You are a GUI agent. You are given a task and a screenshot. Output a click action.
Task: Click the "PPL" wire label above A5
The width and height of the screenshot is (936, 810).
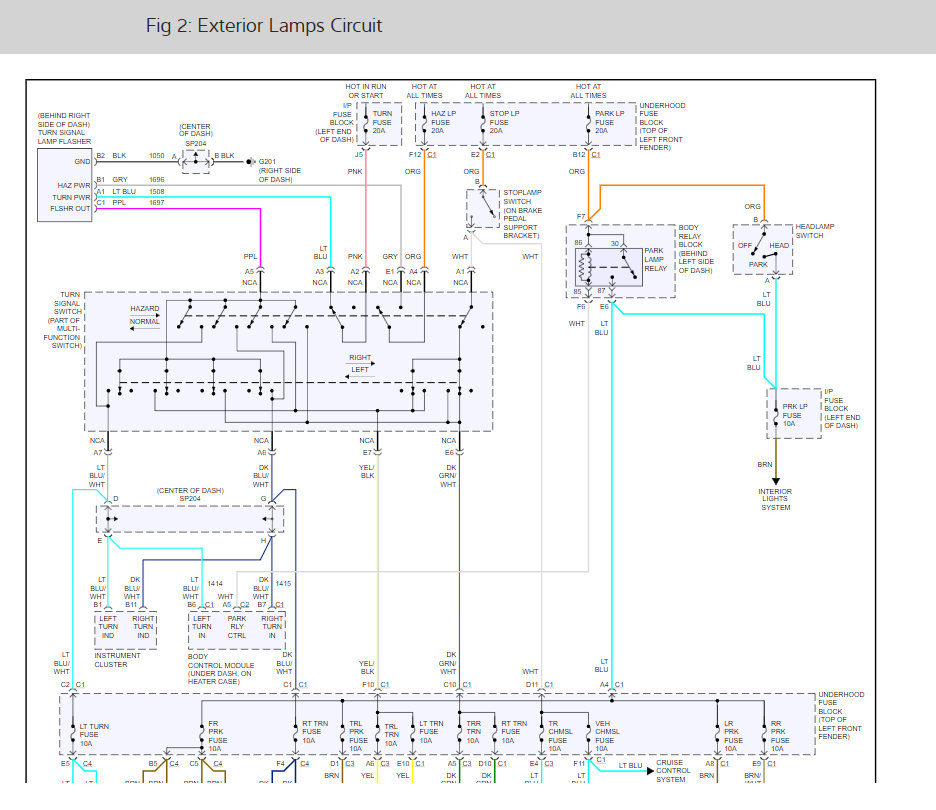pos(250,257)
